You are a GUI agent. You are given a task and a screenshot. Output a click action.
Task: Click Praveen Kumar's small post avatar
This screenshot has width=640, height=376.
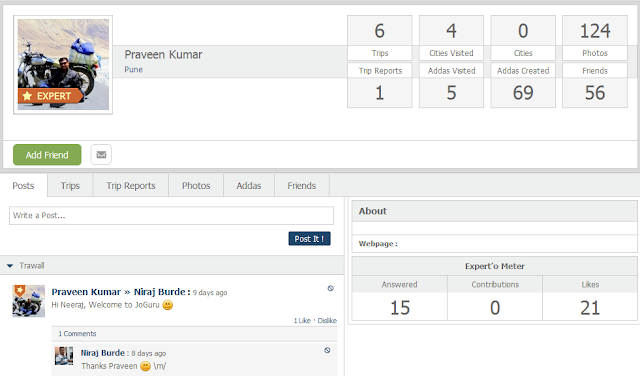point(28,301)
